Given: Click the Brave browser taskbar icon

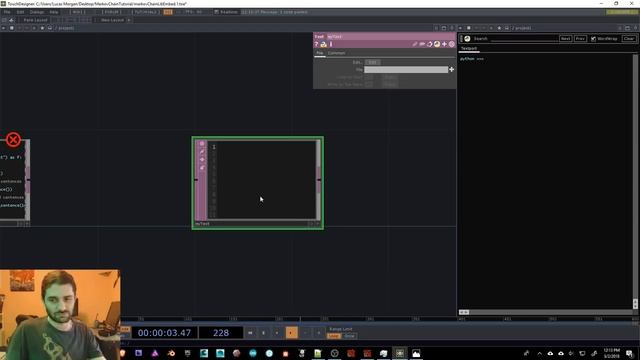Looking at the screenshot, I should [122, 353].
